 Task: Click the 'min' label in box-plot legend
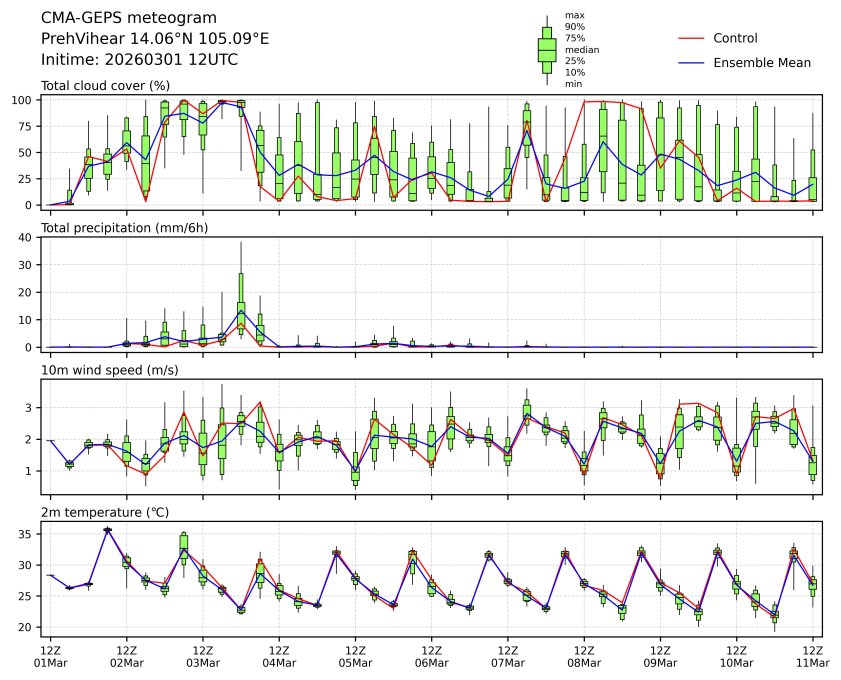(x=573, y=84)
